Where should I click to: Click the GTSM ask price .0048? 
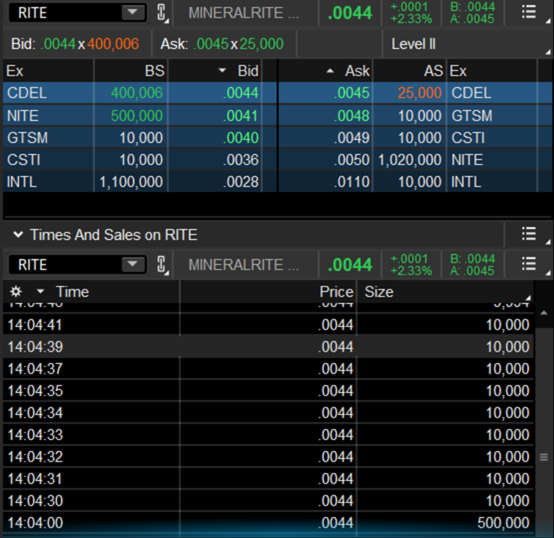352,116
